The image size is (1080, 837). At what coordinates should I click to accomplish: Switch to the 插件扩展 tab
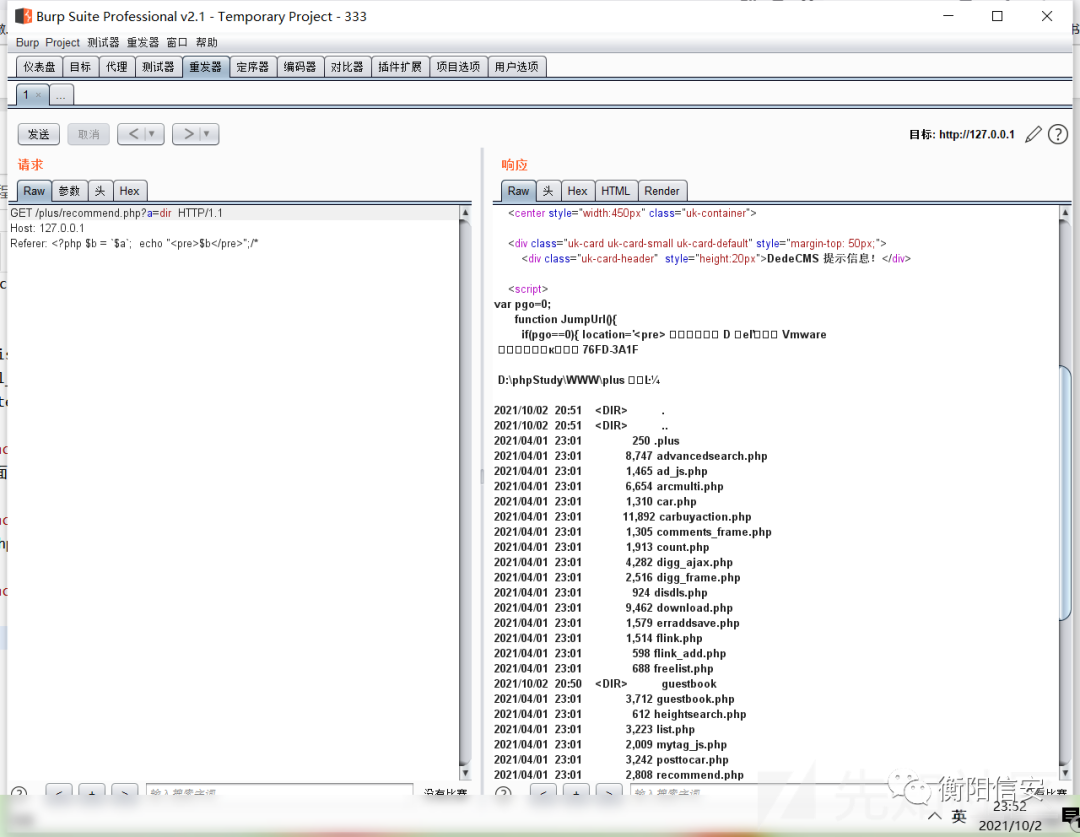[400, 67]
